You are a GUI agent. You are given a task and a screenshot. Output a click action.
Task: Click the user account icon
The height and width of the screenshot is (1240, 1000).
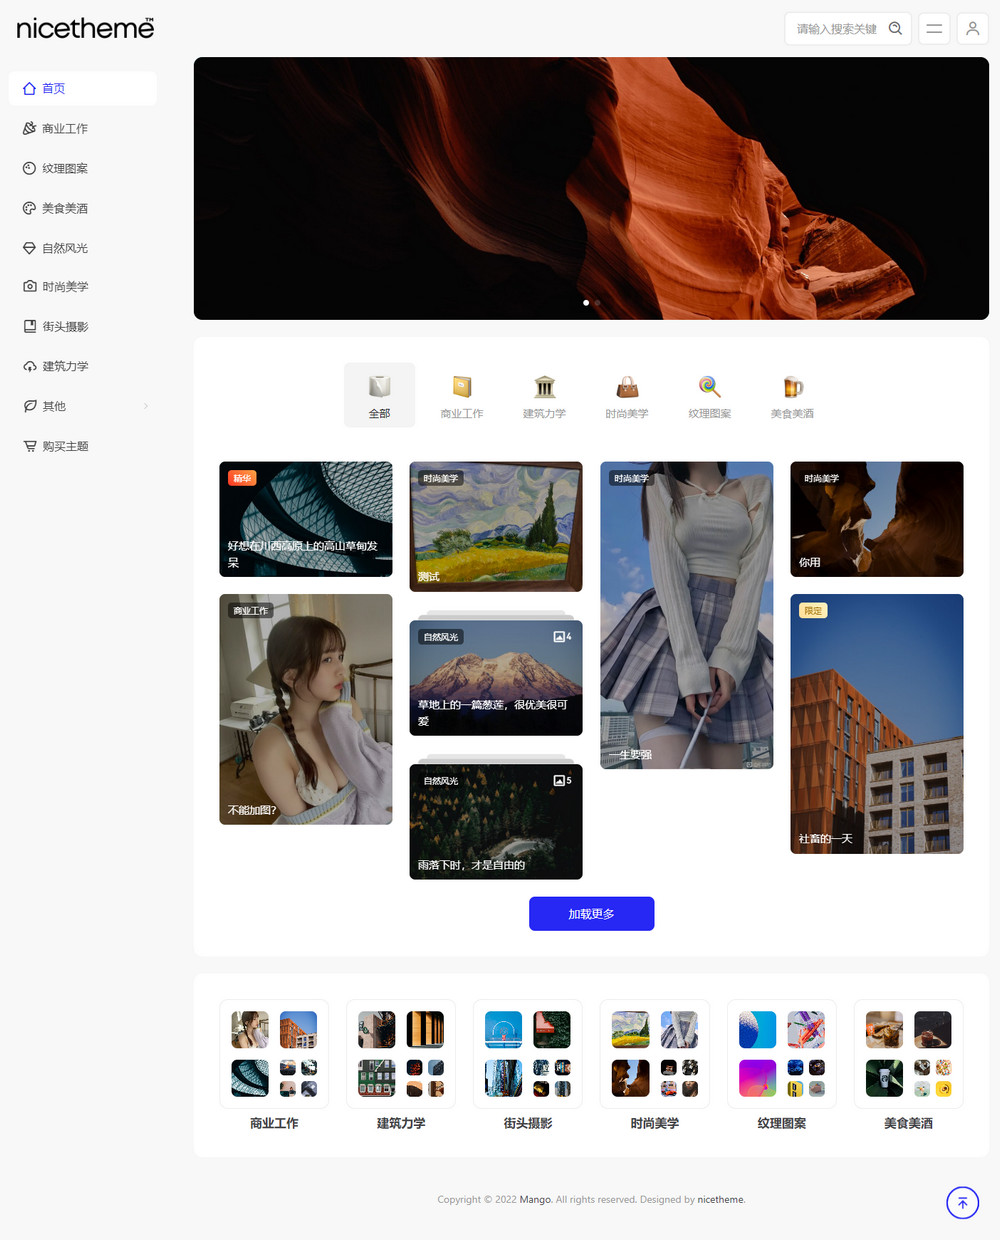tap(972, 29)
